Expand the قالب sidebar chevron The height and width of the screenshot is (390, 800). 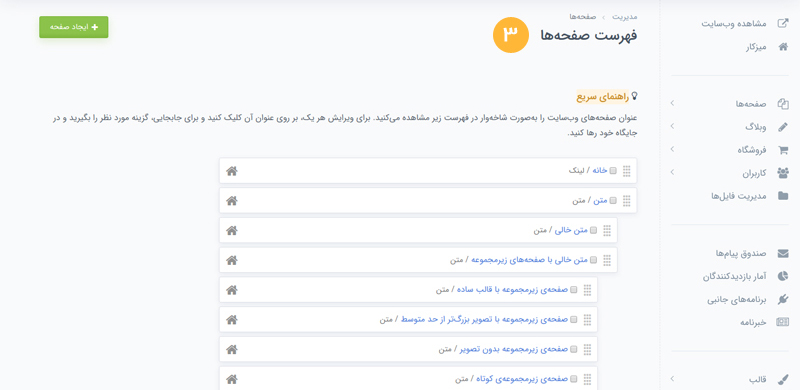point(672,379)
